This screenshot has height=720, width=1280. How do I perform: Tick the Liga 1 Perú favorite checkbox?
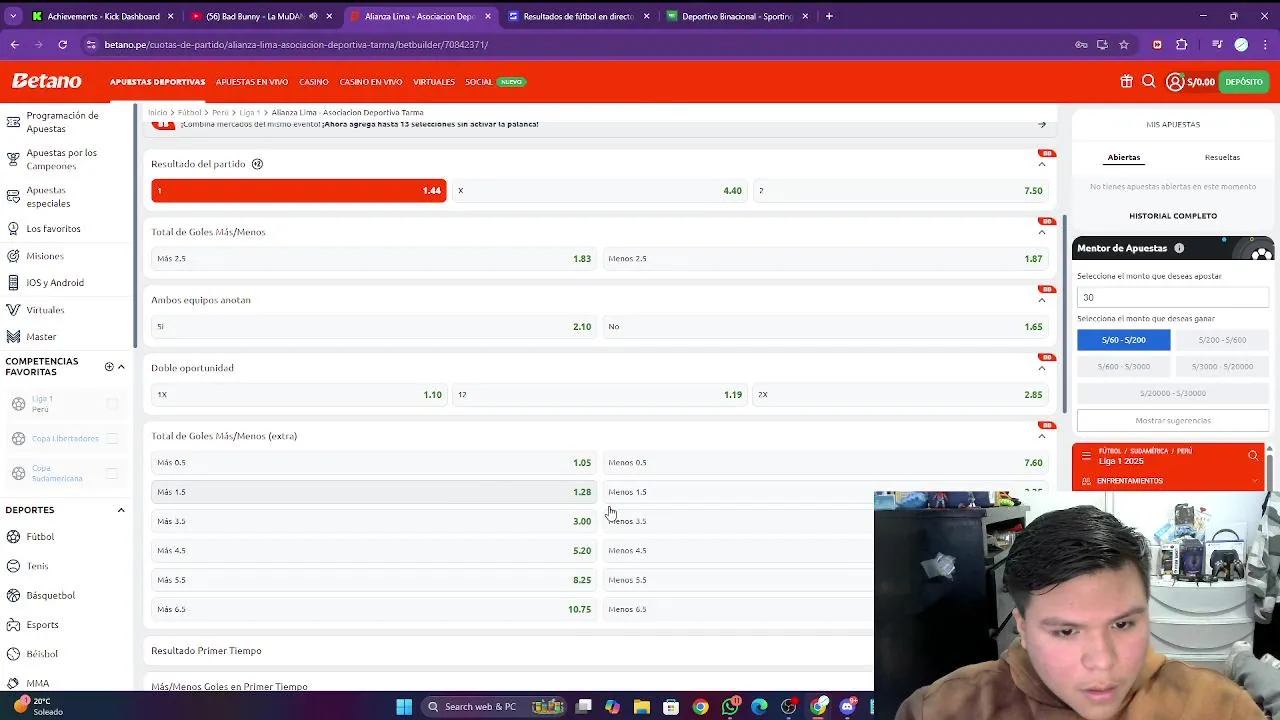pos(112,404)
